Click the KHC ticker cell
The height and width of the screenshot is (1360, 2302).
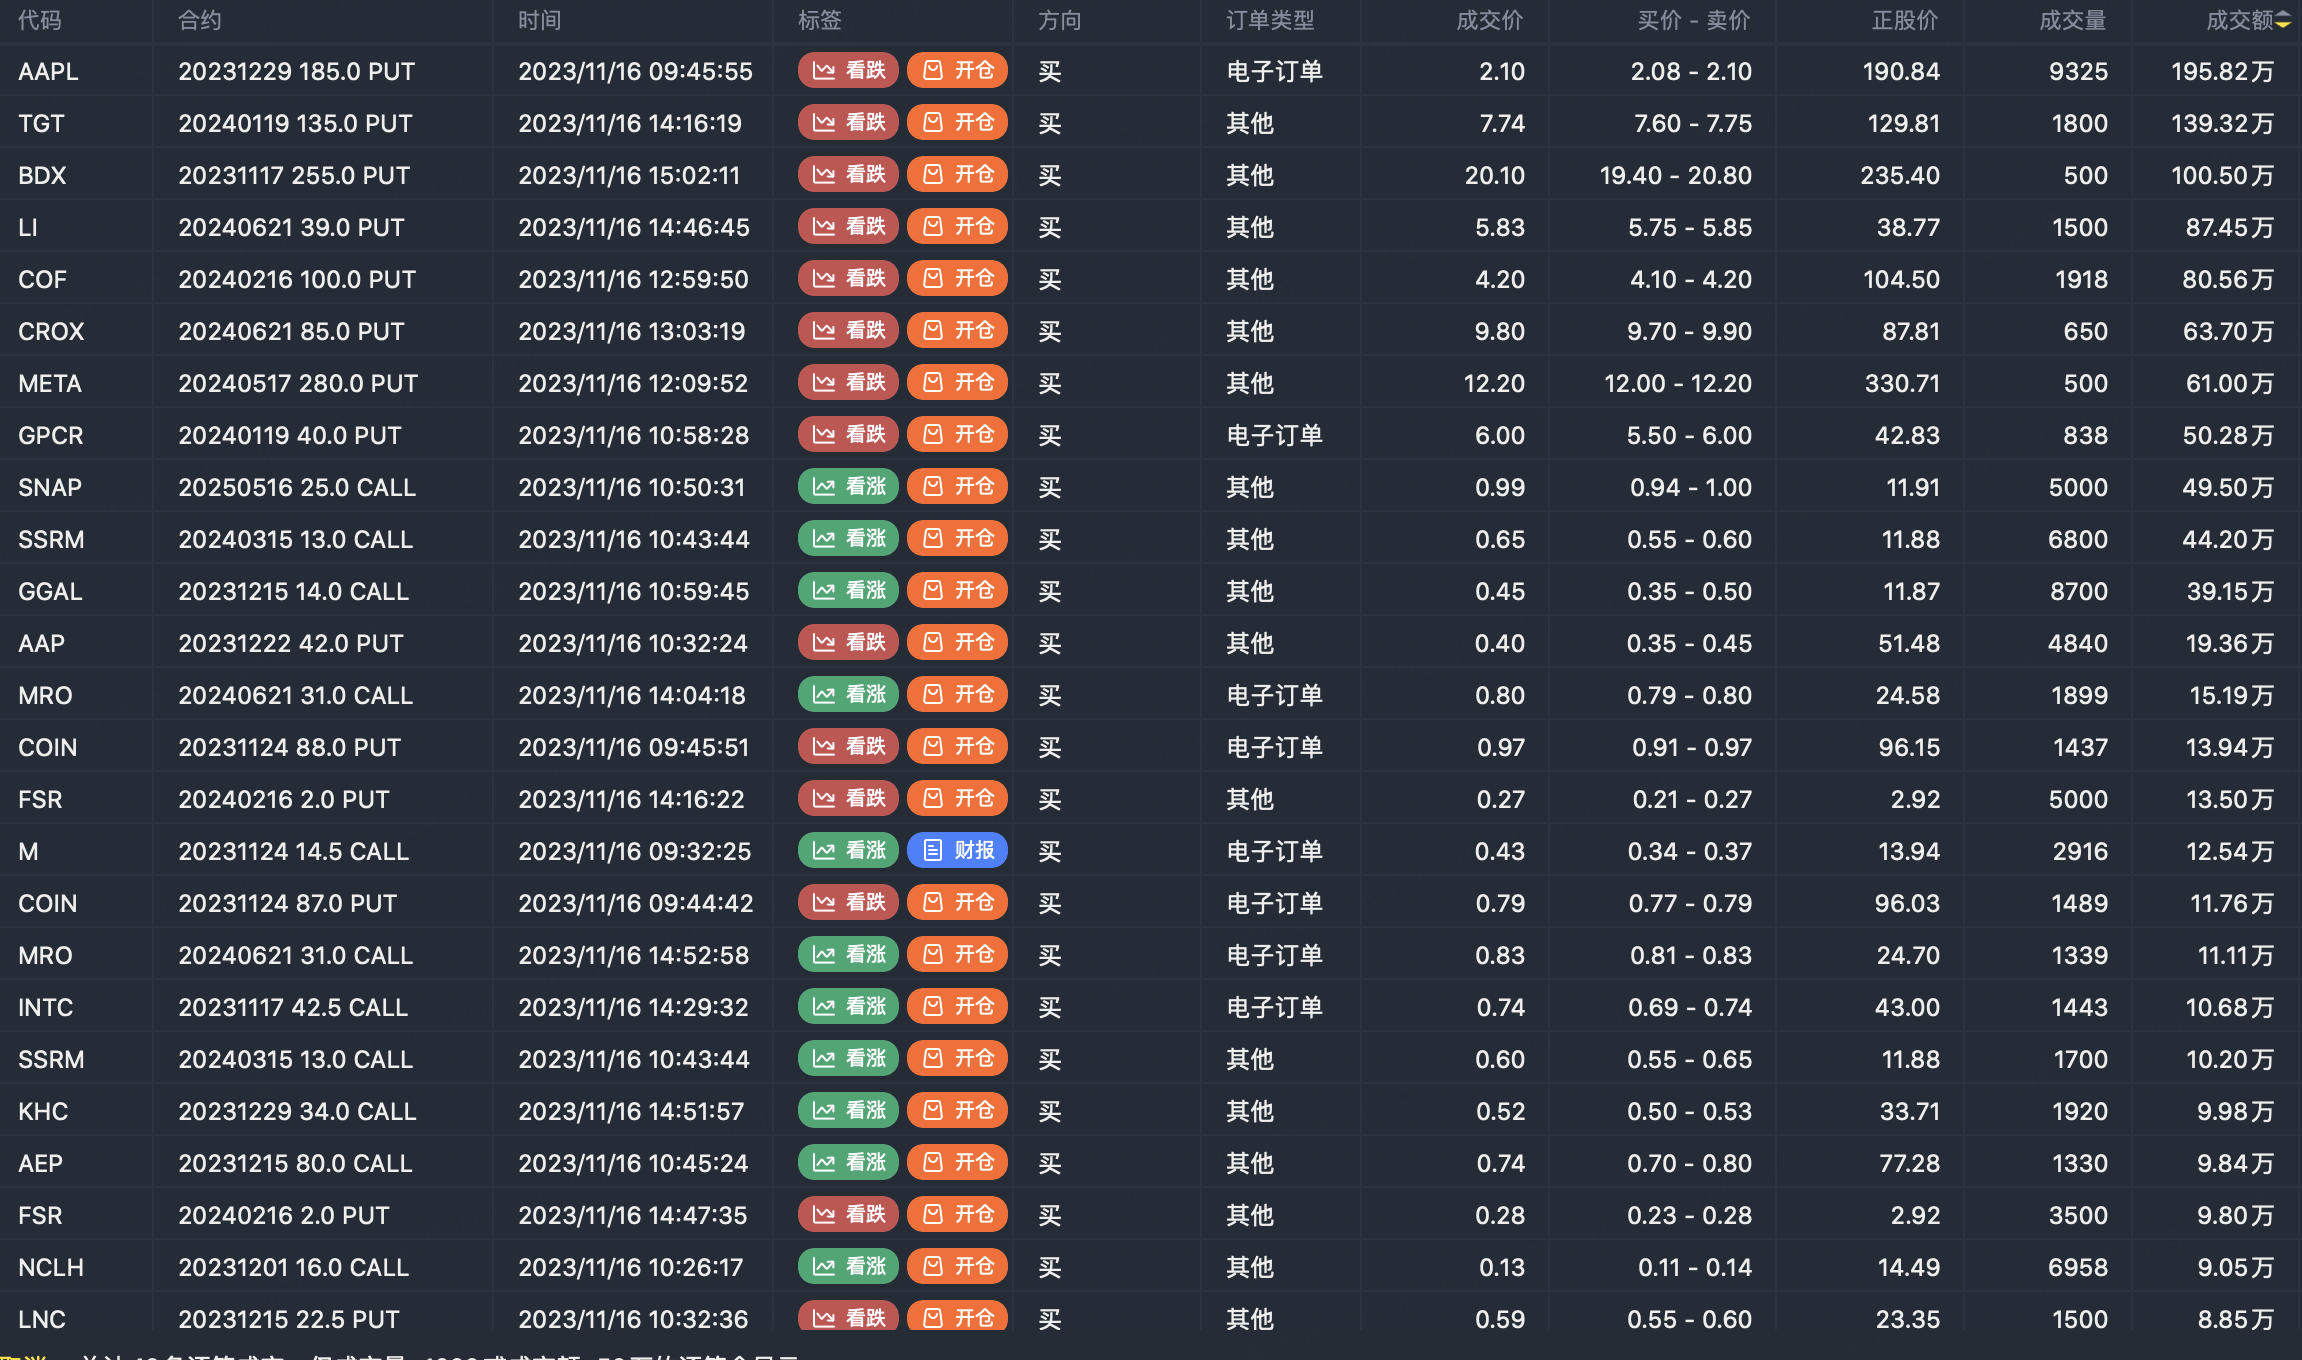click(43, 1111)
